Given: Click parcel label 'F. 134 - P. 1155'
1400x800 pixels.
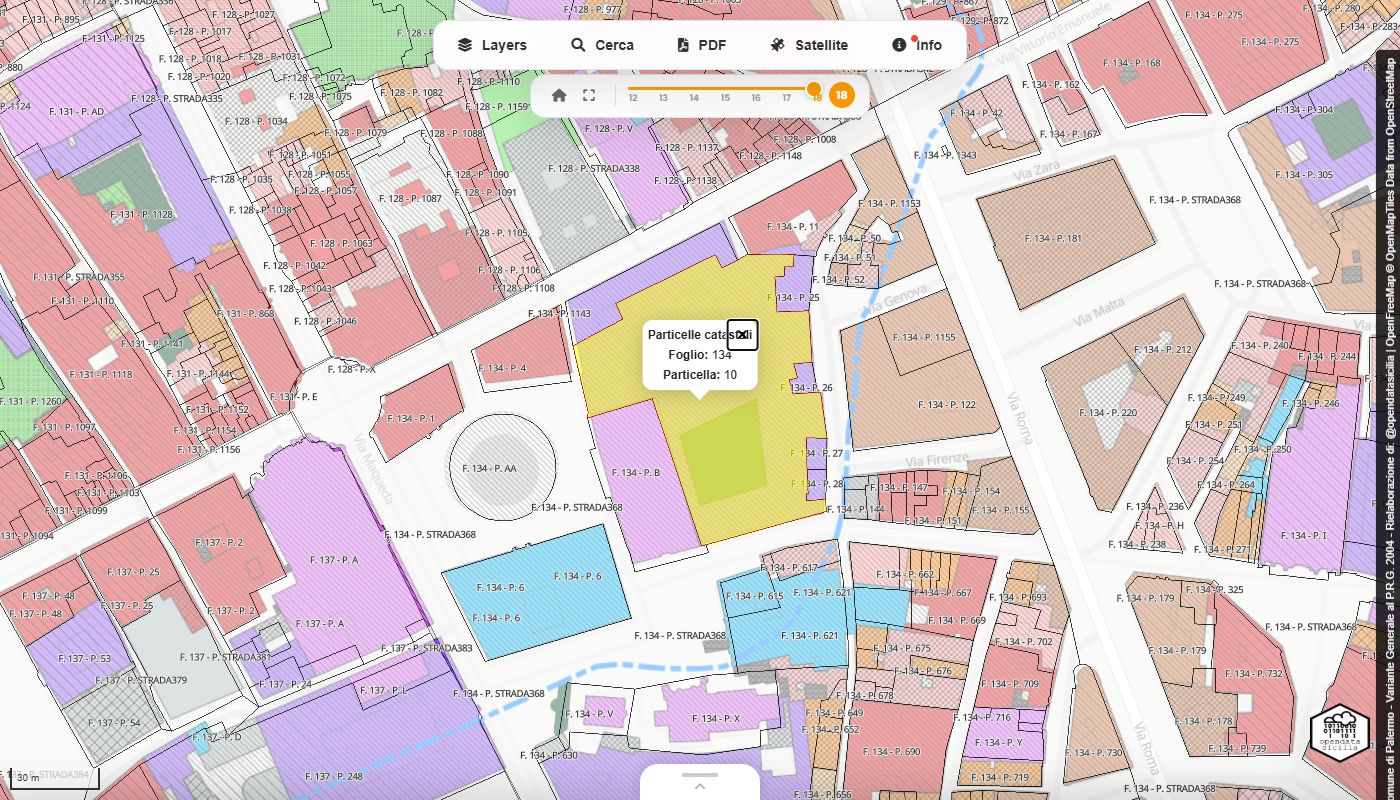Looking at the screenshot, I should coord(924,338).
